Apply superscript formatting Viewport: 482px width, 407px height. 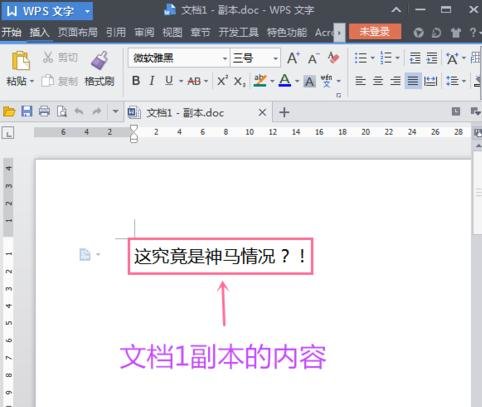(222, 81)
